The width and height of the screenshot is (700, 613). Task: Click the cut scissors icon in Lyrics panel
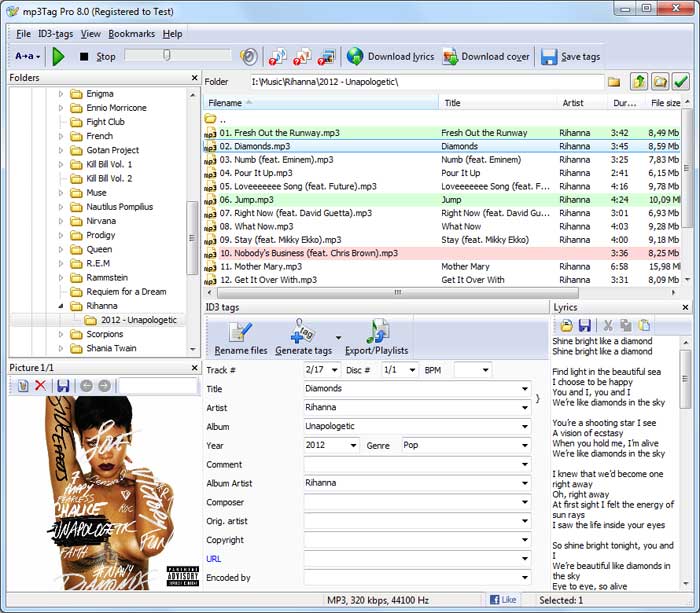(x=607, y=325)
